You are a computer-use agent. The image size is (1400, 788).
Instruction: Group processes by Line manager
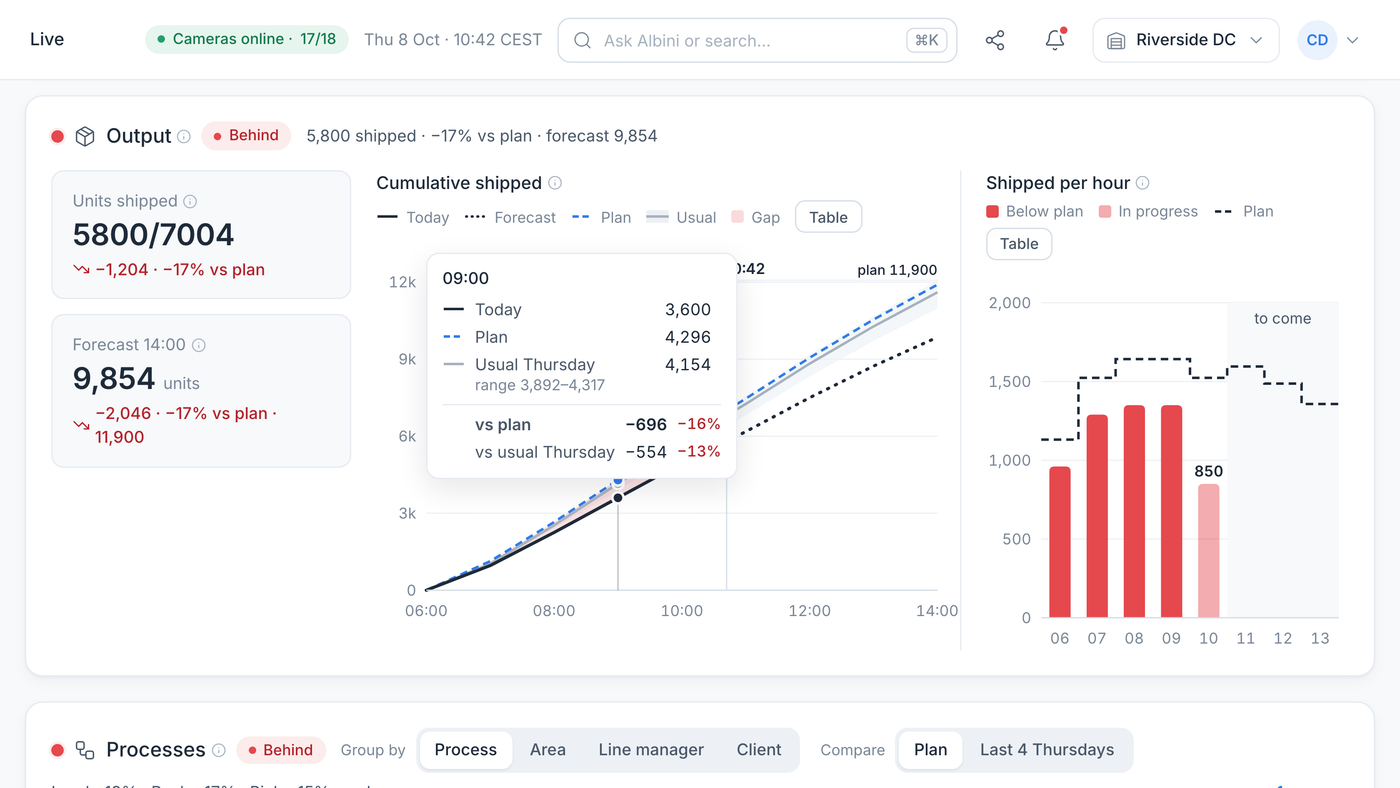pos(651,750)
